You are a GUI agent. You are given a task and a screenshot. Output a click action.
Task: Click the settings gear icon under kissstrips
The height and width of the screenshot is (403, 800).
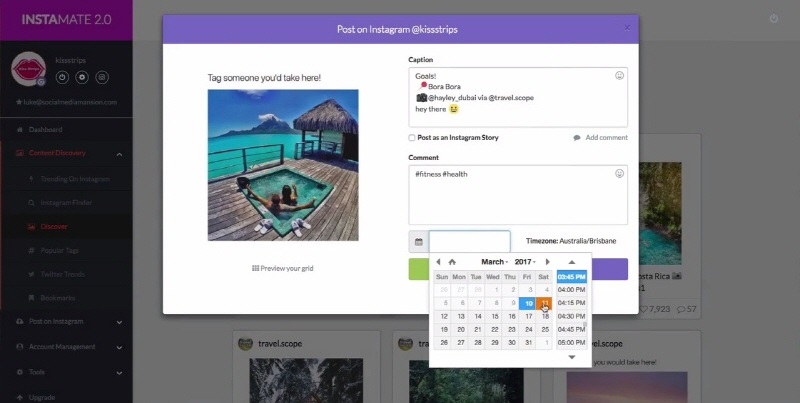point(82,78)
